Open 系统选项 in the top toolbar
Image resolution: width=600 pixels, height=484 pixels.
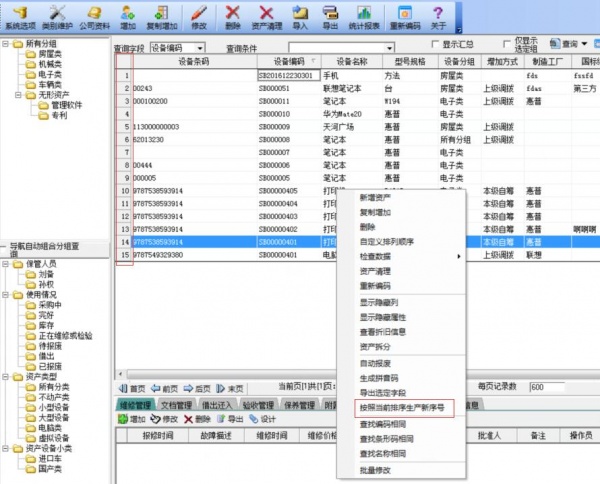coord(19,17)
